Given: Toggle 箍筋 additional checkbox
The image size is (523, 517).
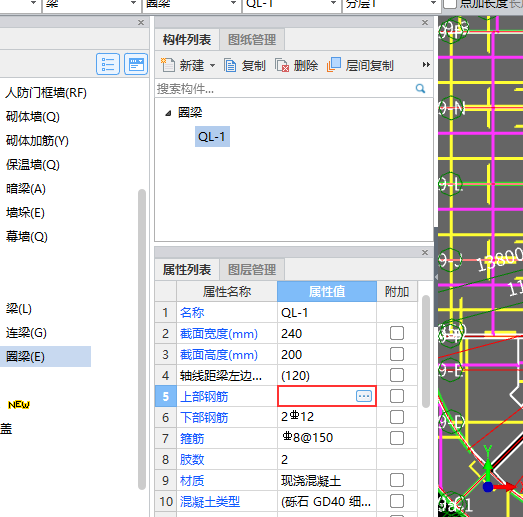Looking at the screenshot, I should coord(397,438).
